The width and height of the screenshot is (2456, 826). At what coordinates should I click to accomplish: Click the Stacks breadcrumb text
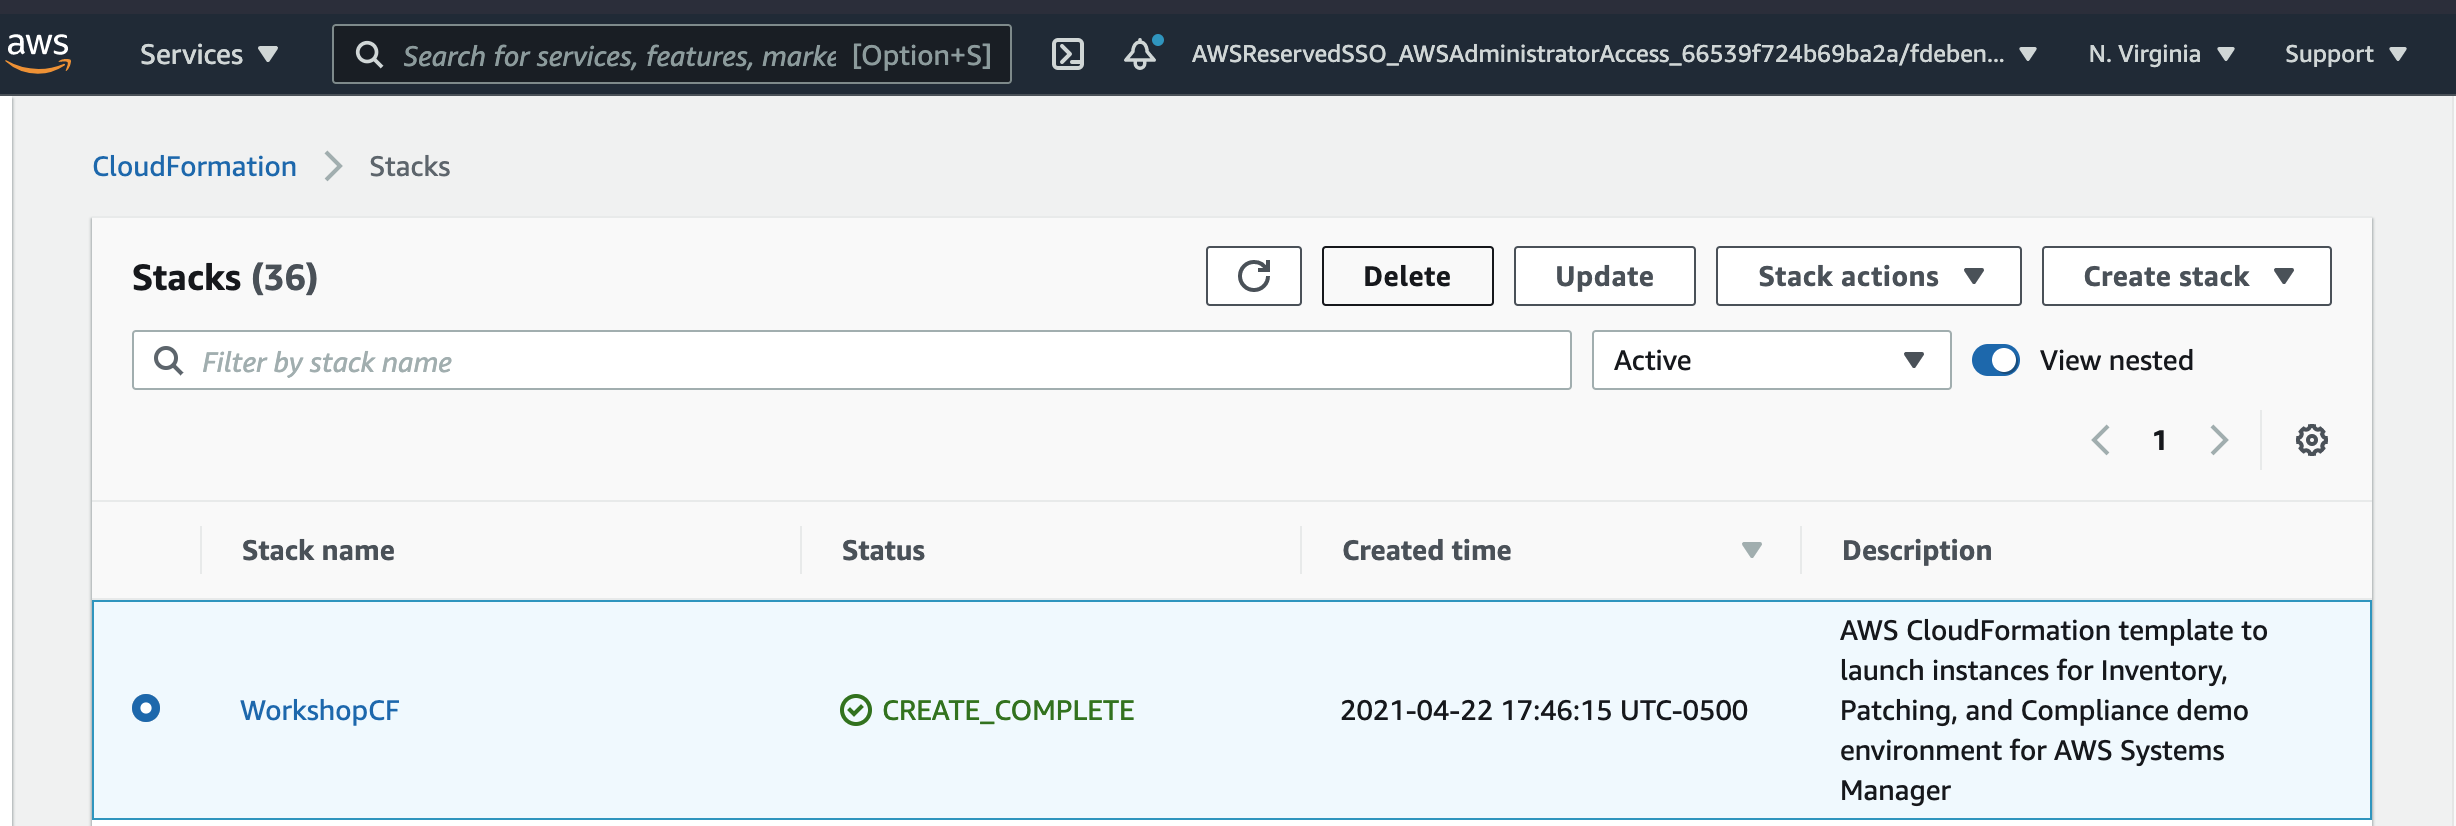[409, 166]
